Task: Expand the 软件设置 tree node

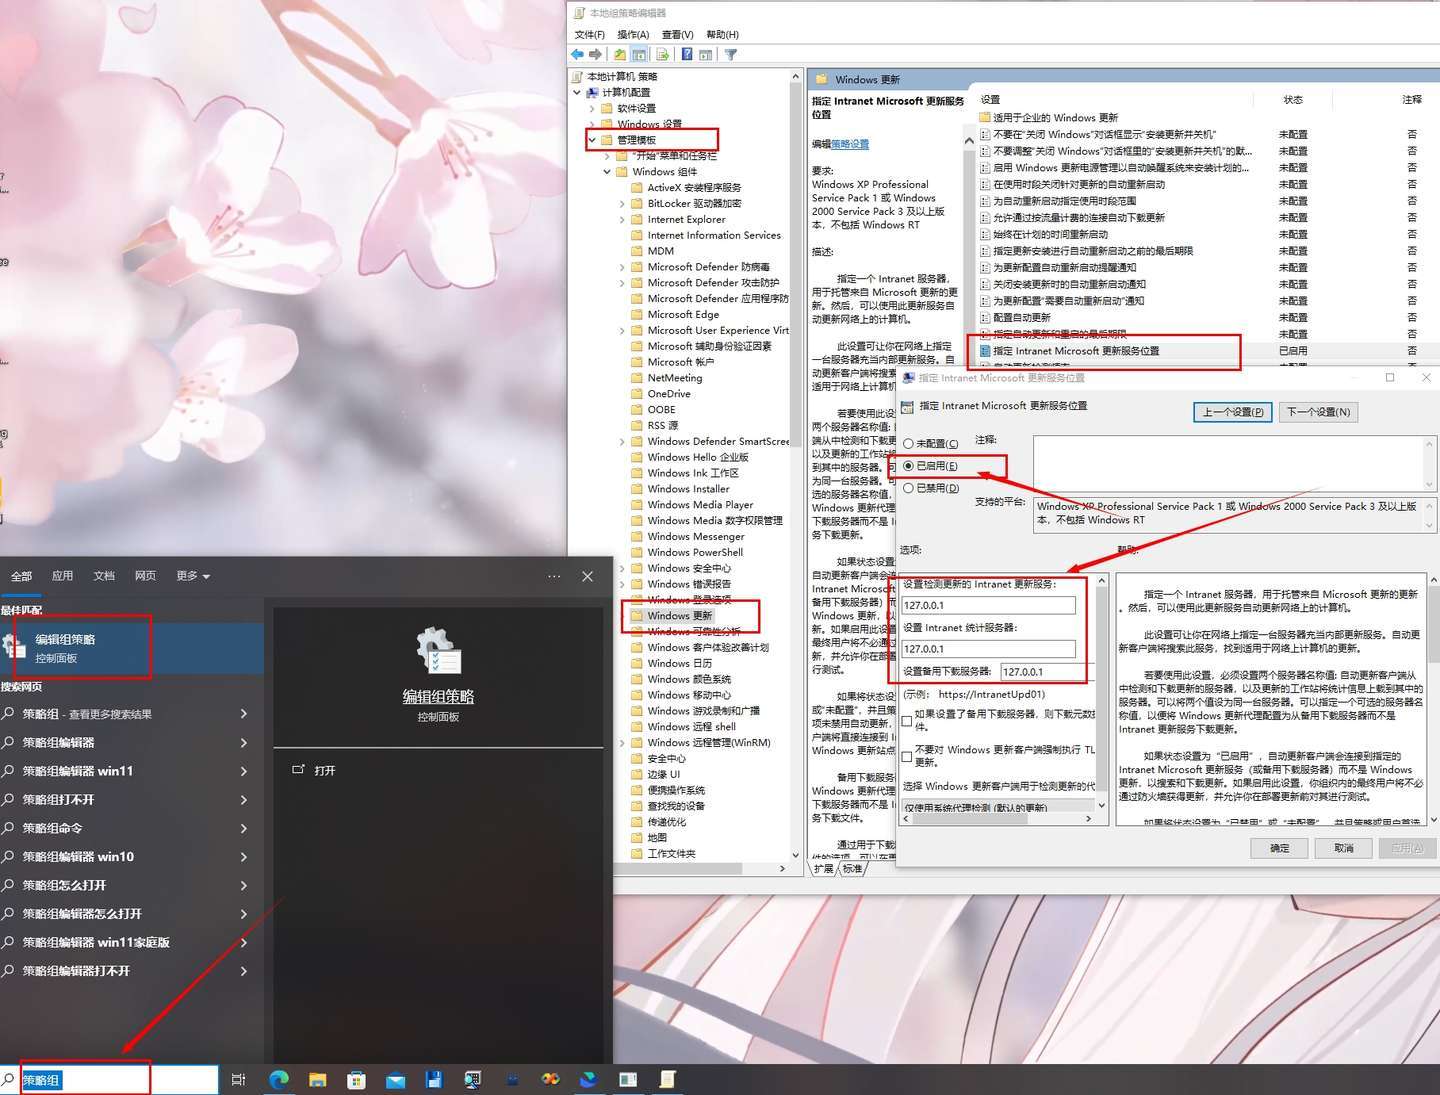Action: (592, 108)
